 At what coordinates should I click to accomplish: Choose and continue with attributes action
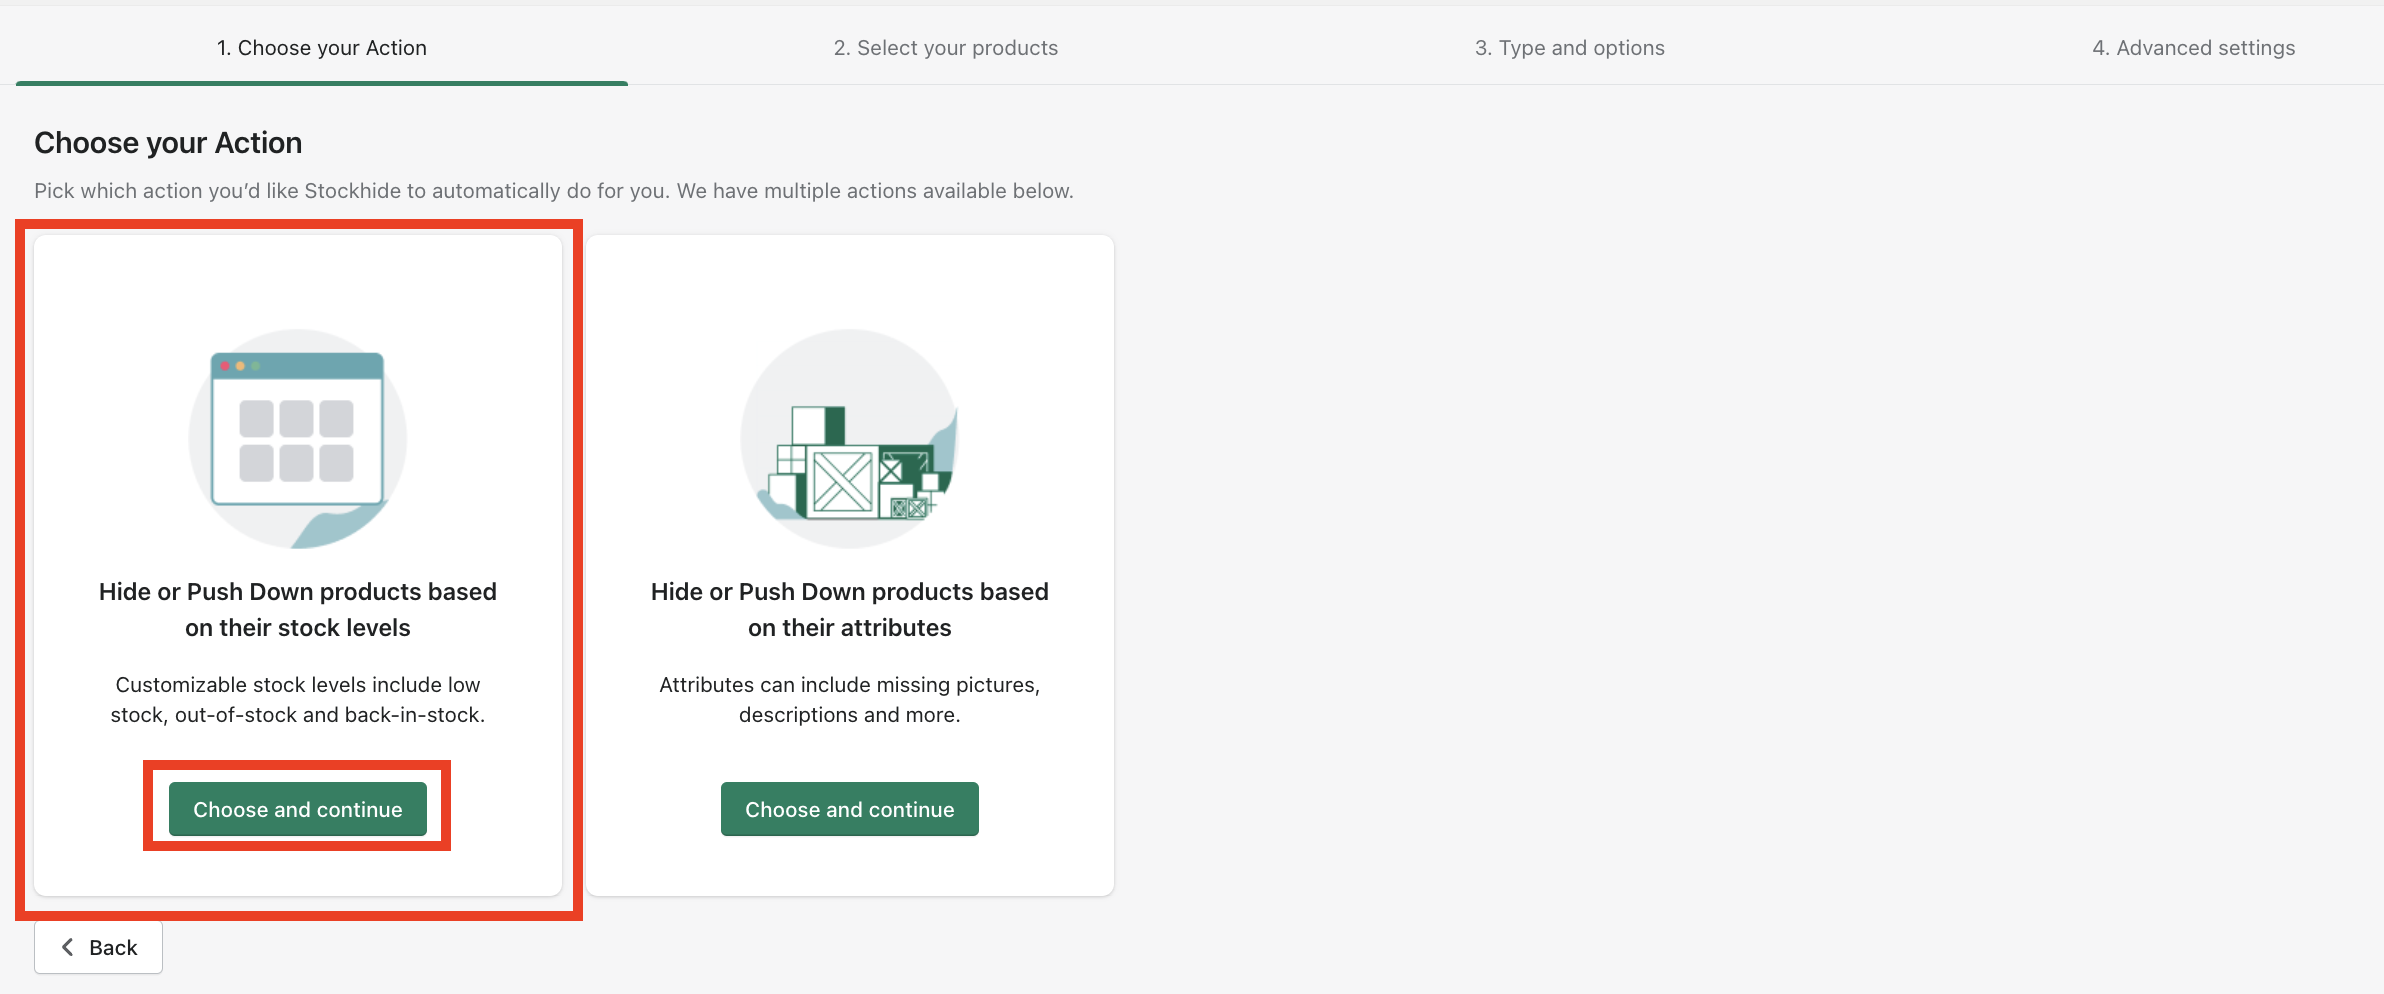(849, 809)
